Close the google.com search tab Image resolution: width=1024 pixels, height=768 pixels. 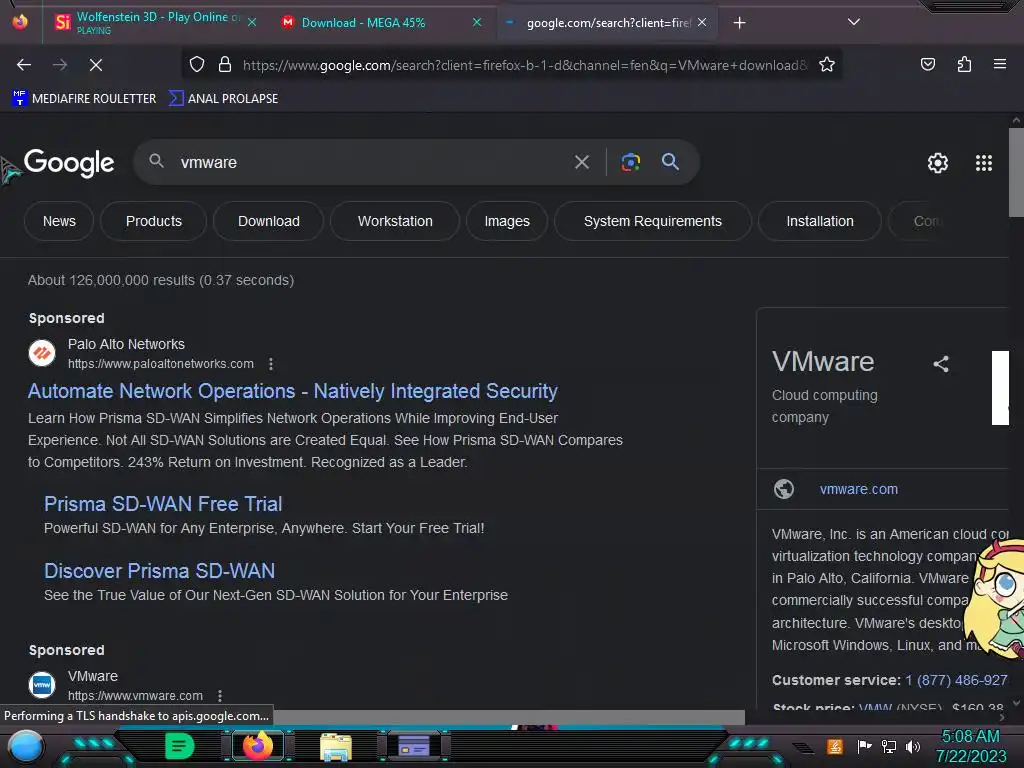tap(702, 23)
